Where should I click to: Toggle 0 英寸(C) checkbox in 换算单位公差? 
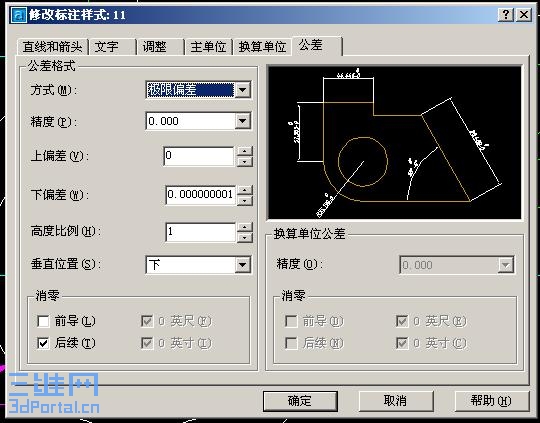pos(402,343)
